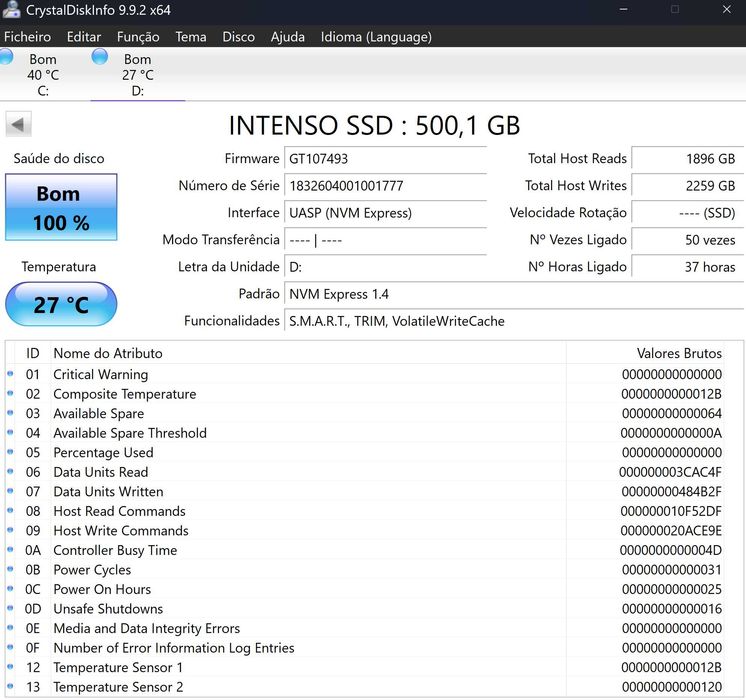746x700 pixels.
Task: Select the Critical Warning attribute name
Action: click(x=100, y=375)
